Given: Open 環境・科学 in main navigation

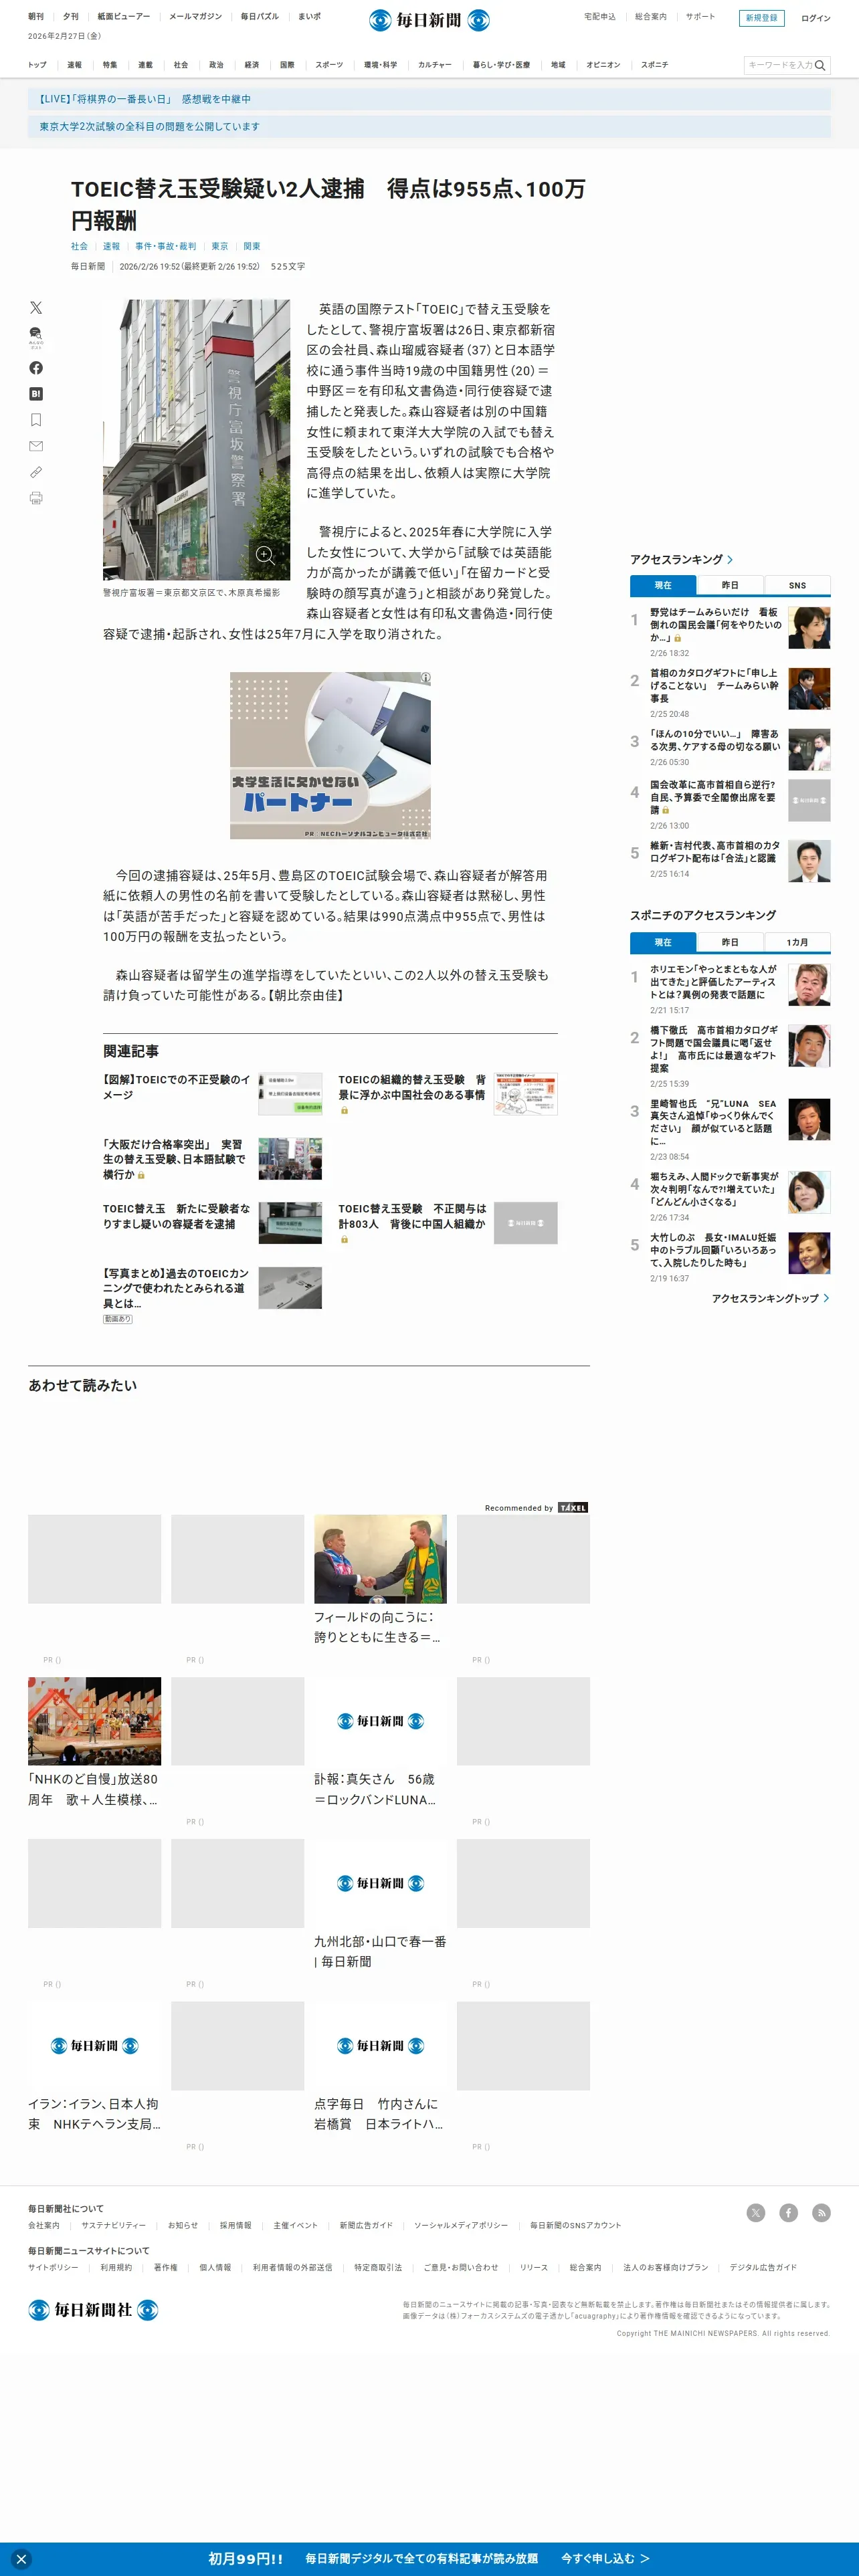Looking at the screenshot, I should (x=380, y=65).
